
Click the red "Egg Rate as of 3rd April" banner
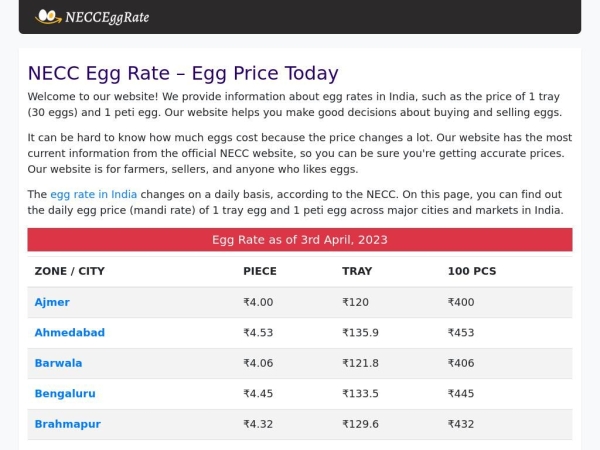point(299,240)
